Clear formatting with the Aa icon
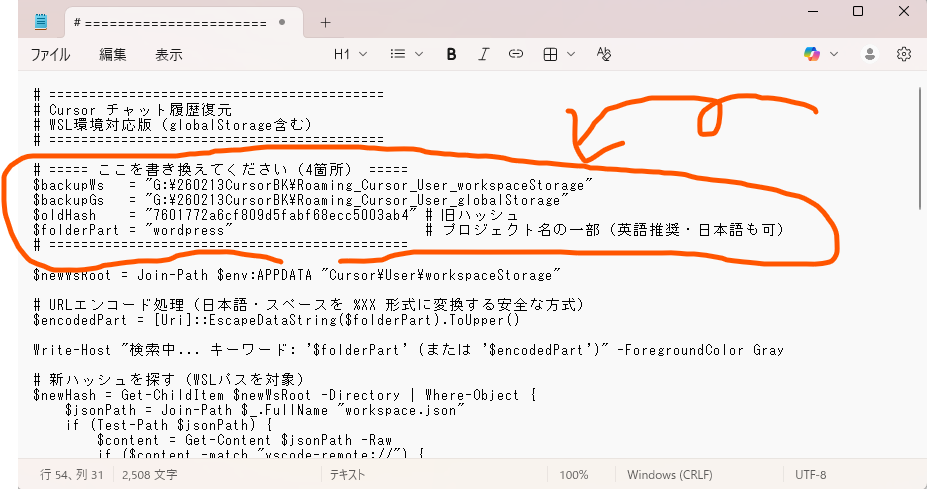 [604, 54]
